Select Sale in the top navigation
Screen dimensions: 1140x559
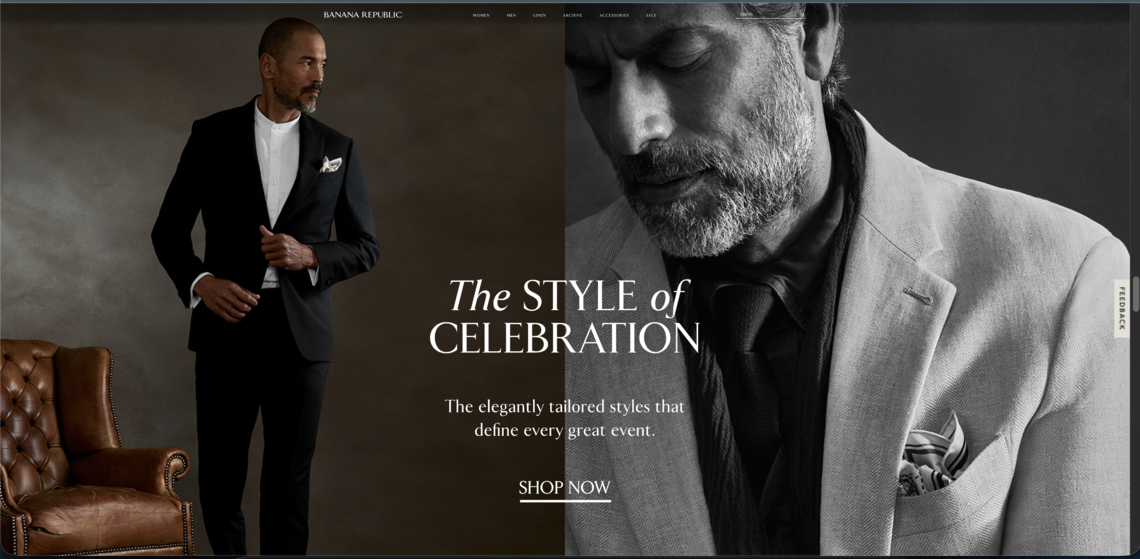tap(651, 16)
